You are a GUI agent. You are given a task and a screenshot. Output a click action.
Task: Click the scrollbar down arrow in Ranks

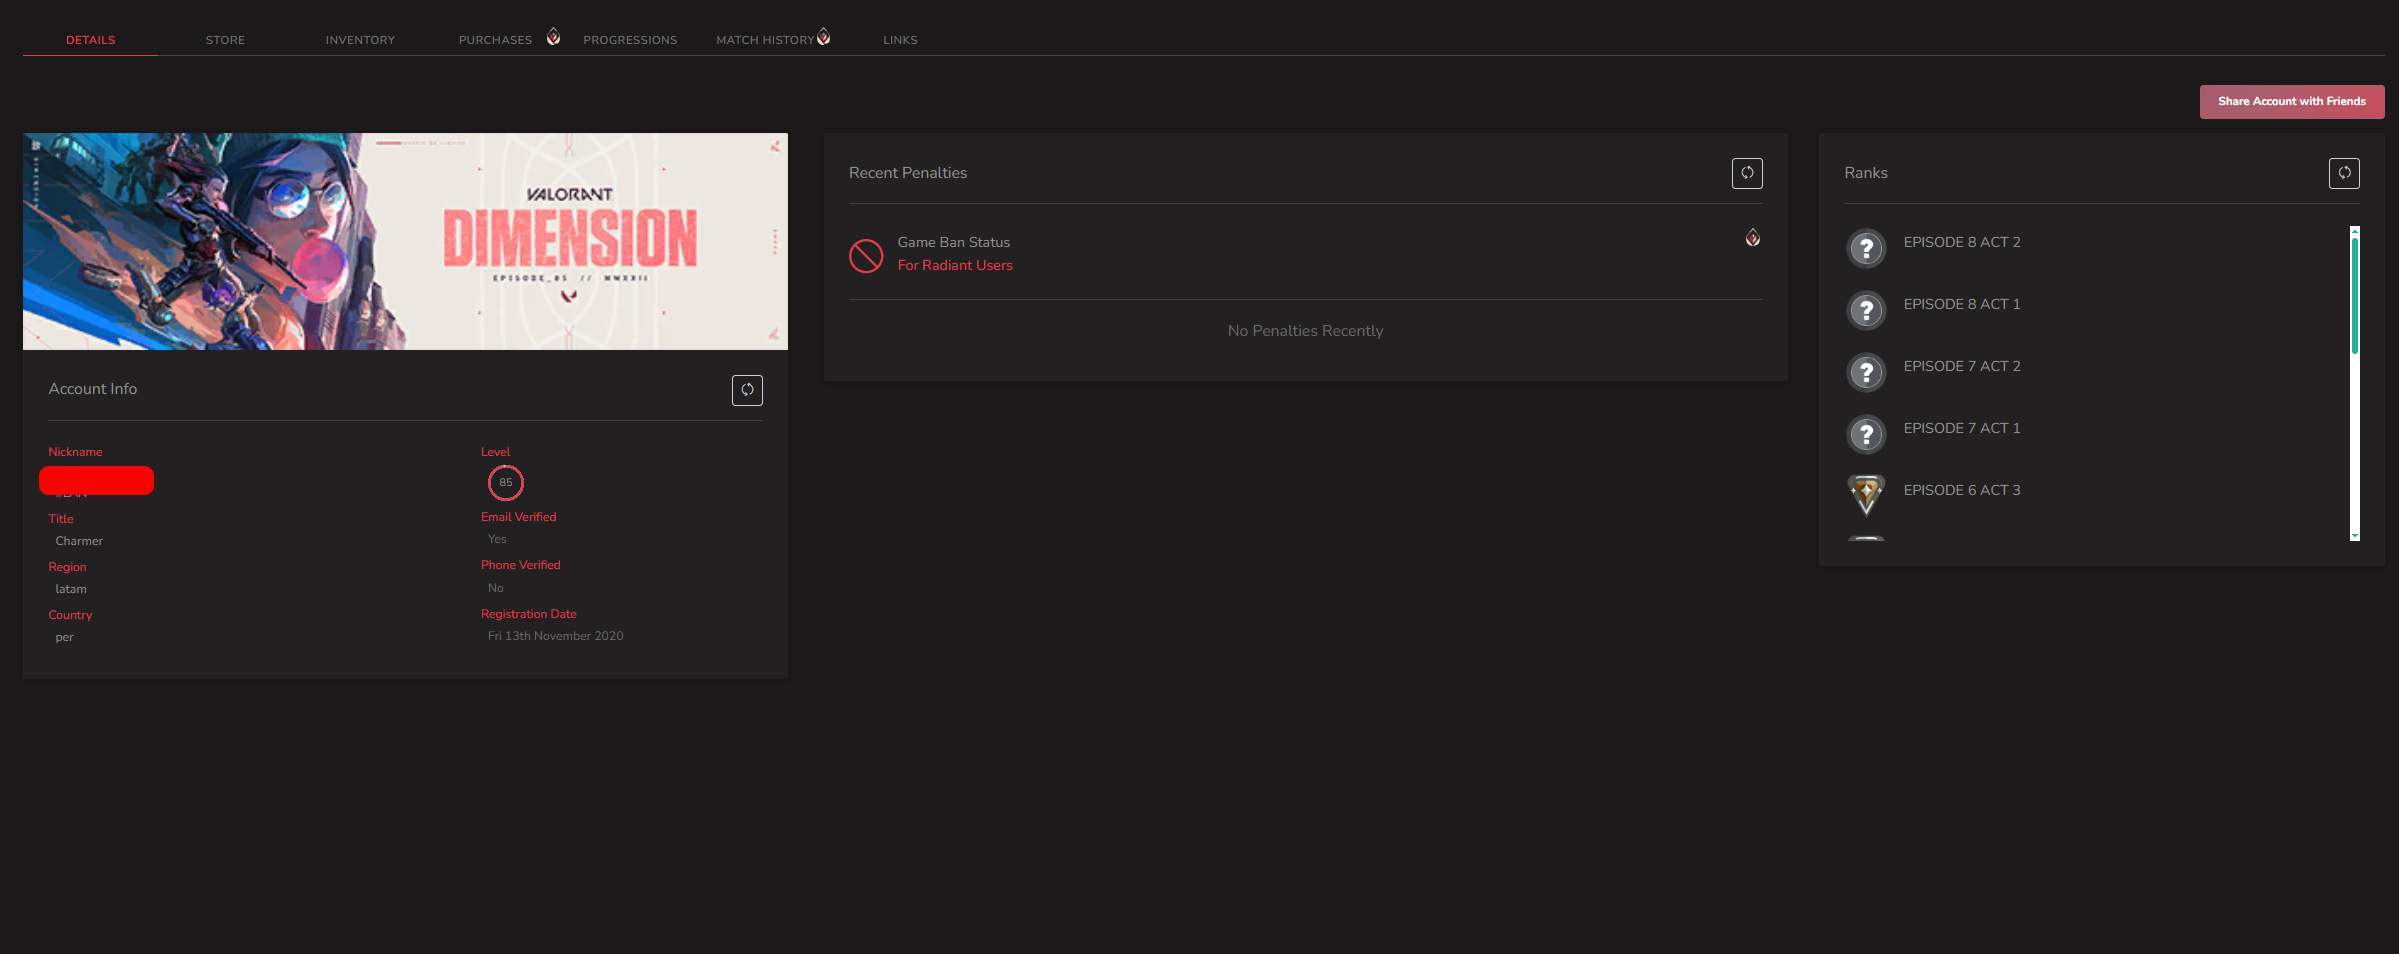[x=2355, y=536]
